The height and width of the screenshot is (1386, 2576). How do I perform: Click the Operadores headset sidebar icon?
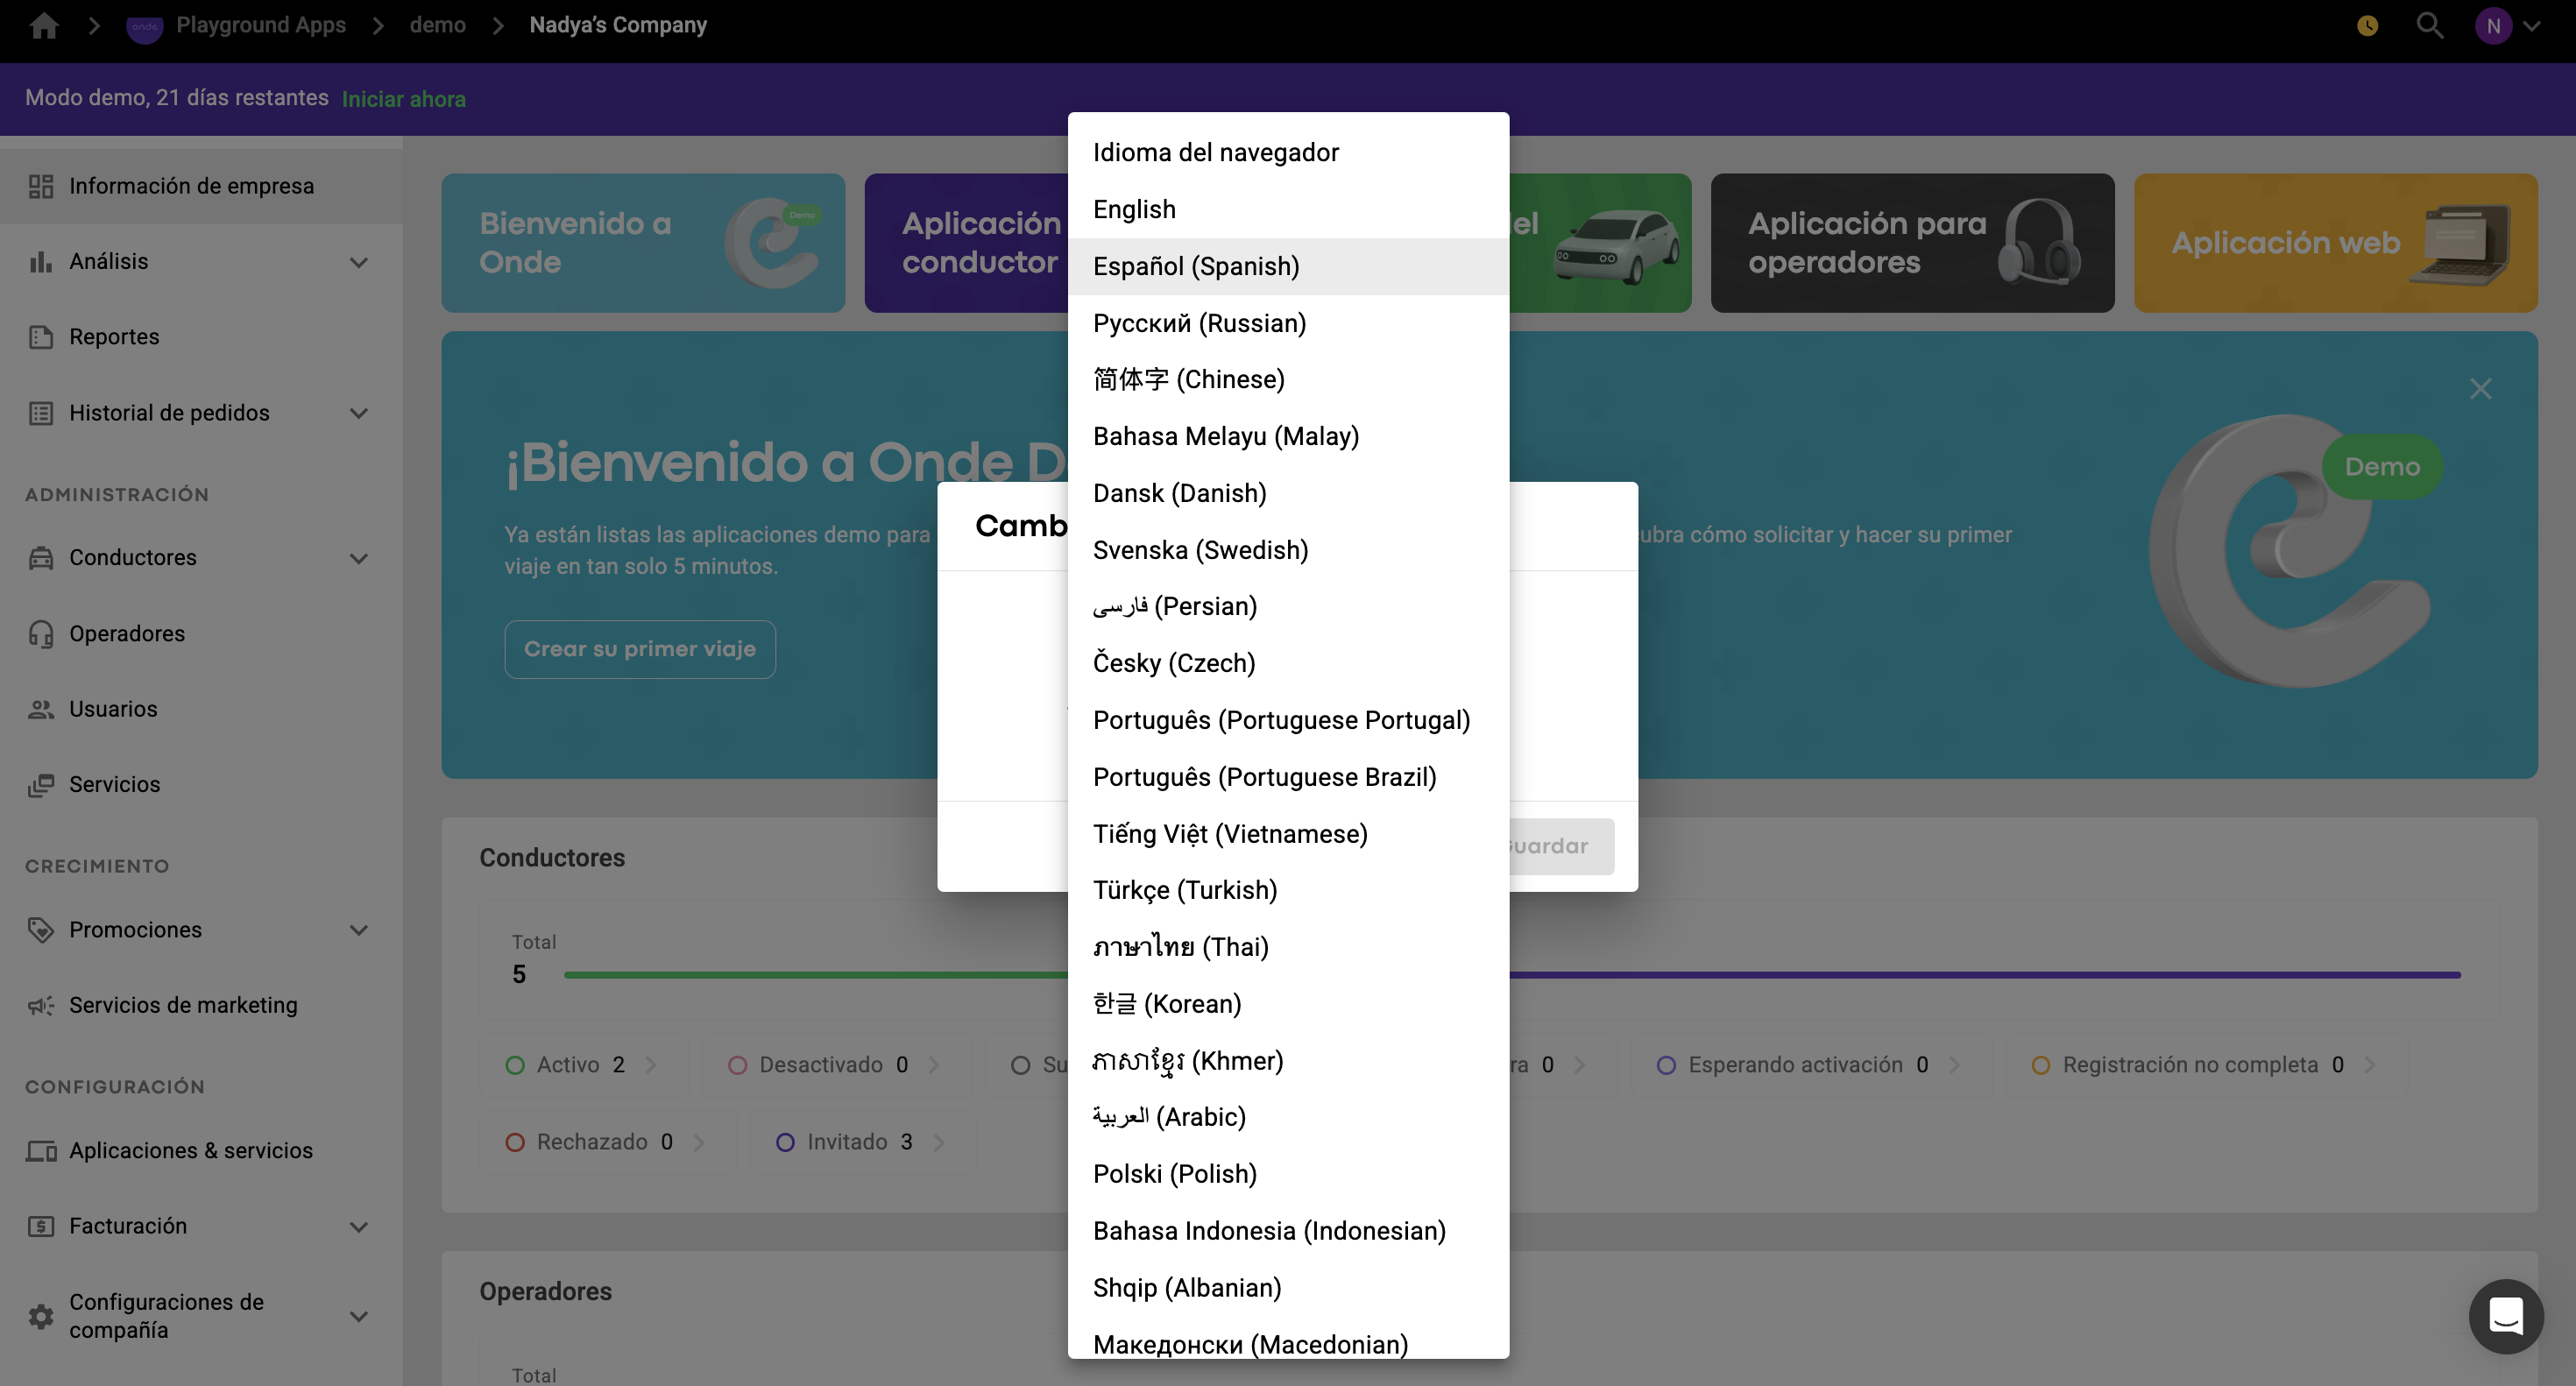tap(41, 634)
